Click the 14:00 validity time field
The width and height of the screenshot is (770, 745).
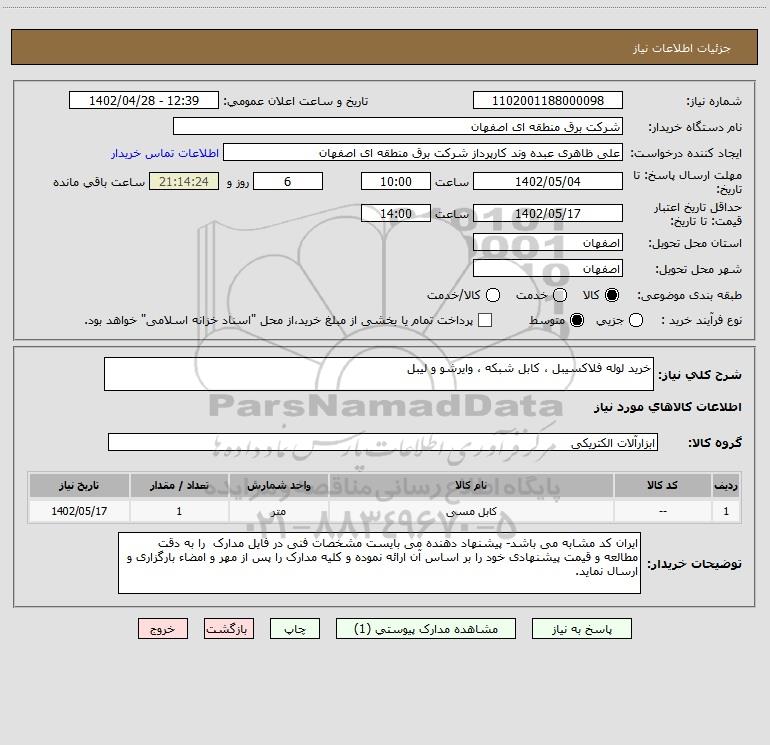(396, 213)
